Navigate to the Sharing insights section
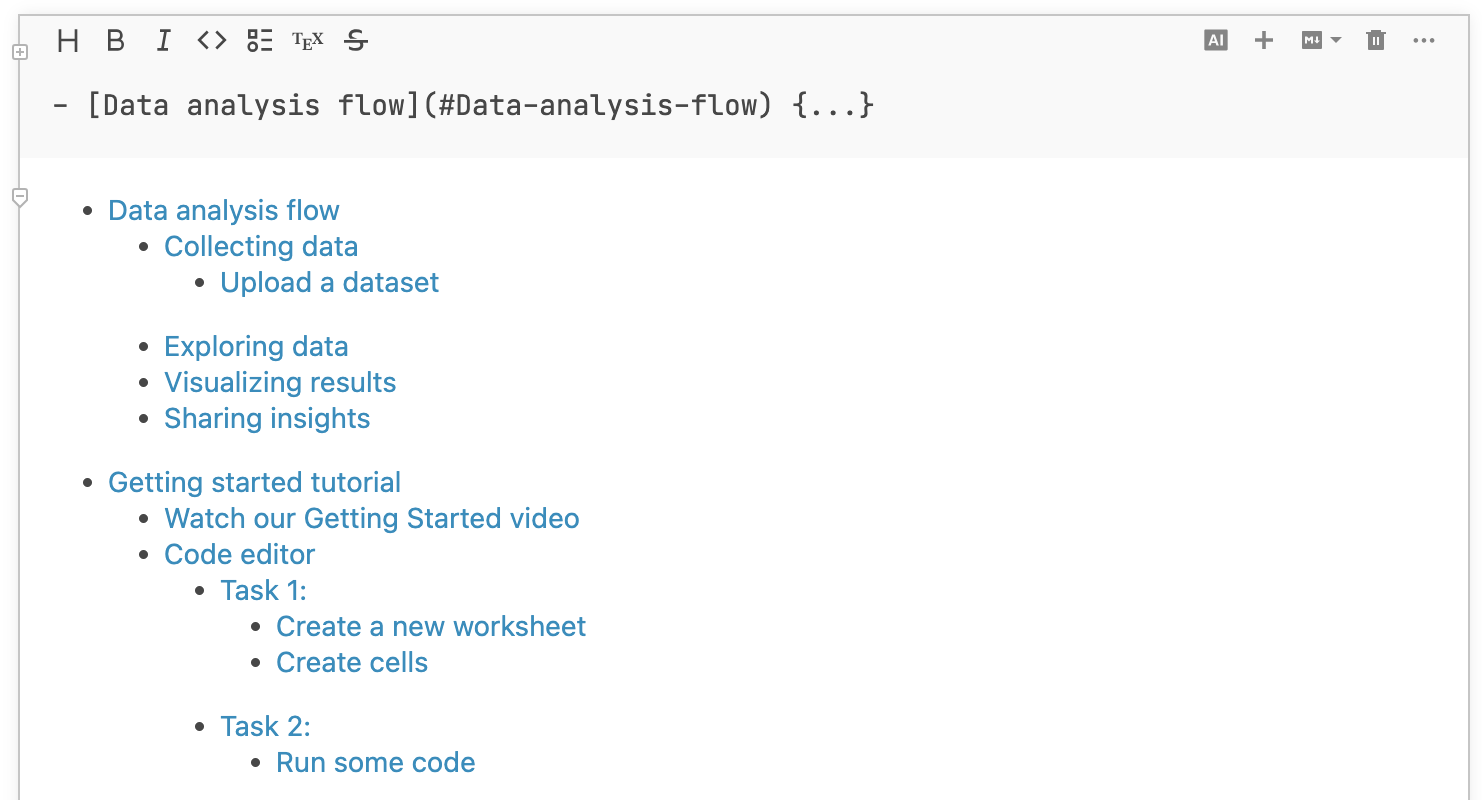The image size is (1482, 800). (267, 418)
